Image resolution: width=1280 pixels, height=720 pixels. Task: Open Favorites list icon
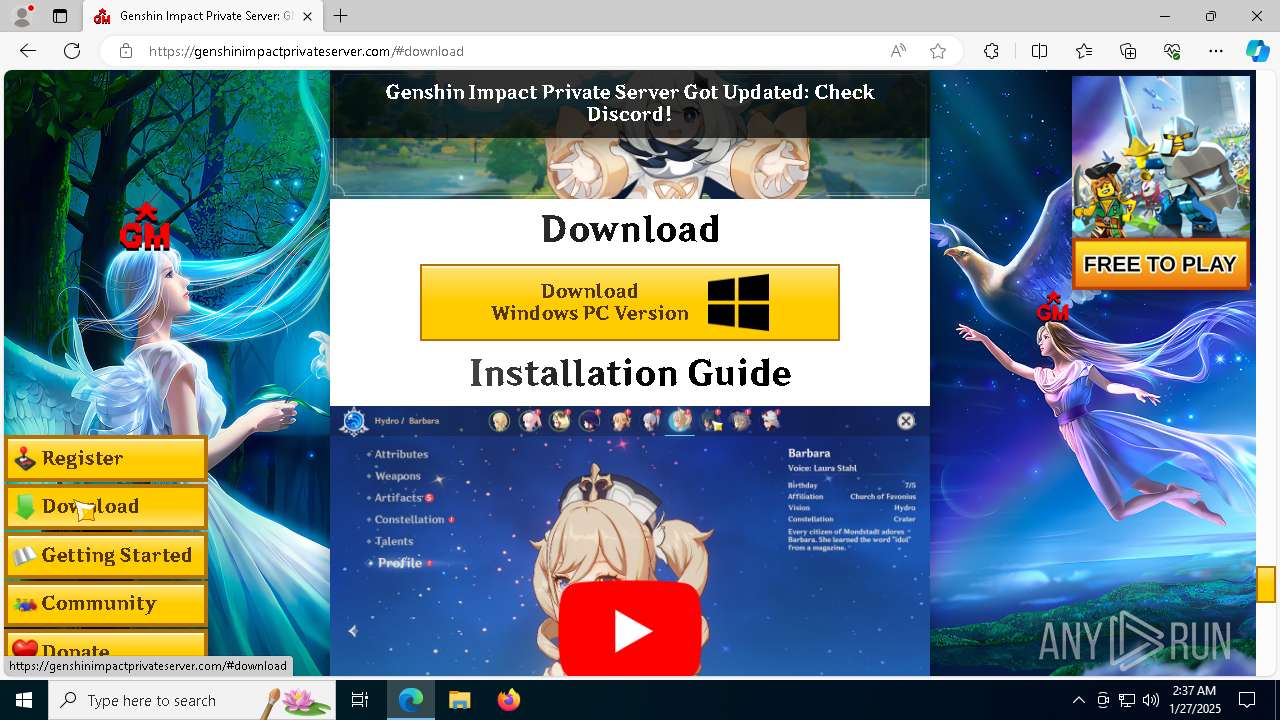coord(1084,51)
